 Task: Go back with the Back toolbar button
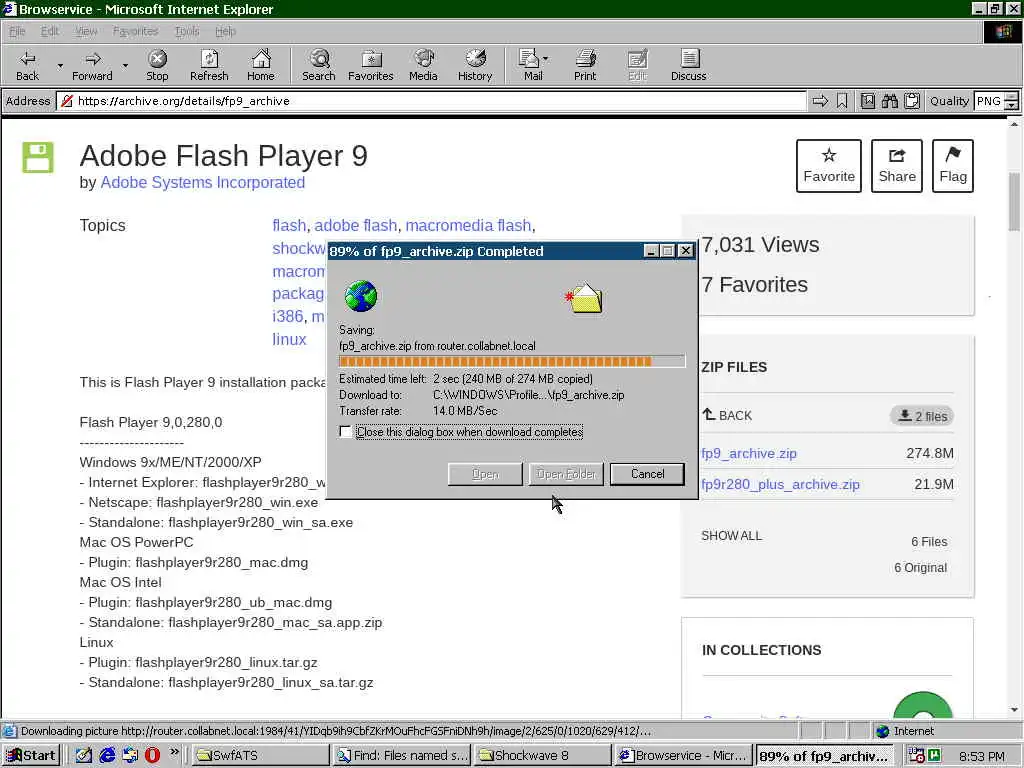click(27, 65)
